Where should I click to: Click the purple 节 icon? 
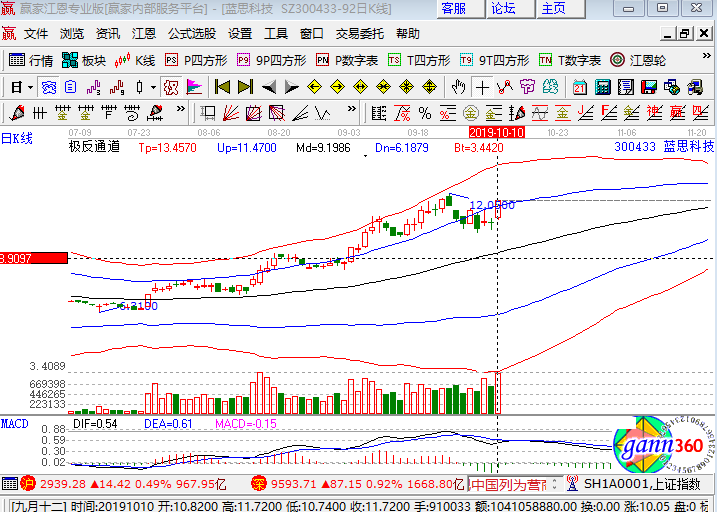528,87
